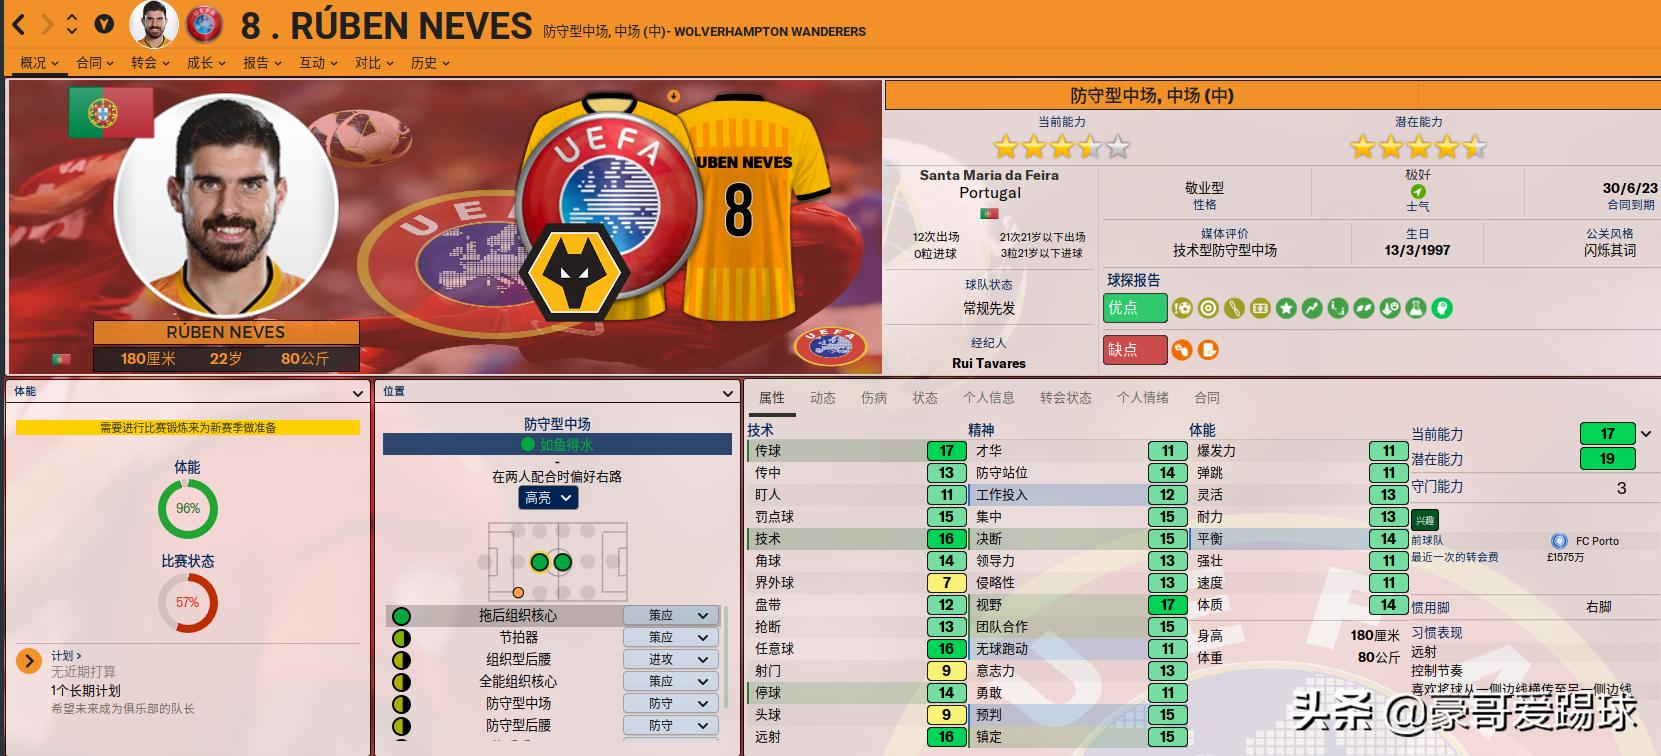The image size is (1661, 756).
Task: Select the 拖后组织核心 green suitability circle
Action: tap(401, 616)
